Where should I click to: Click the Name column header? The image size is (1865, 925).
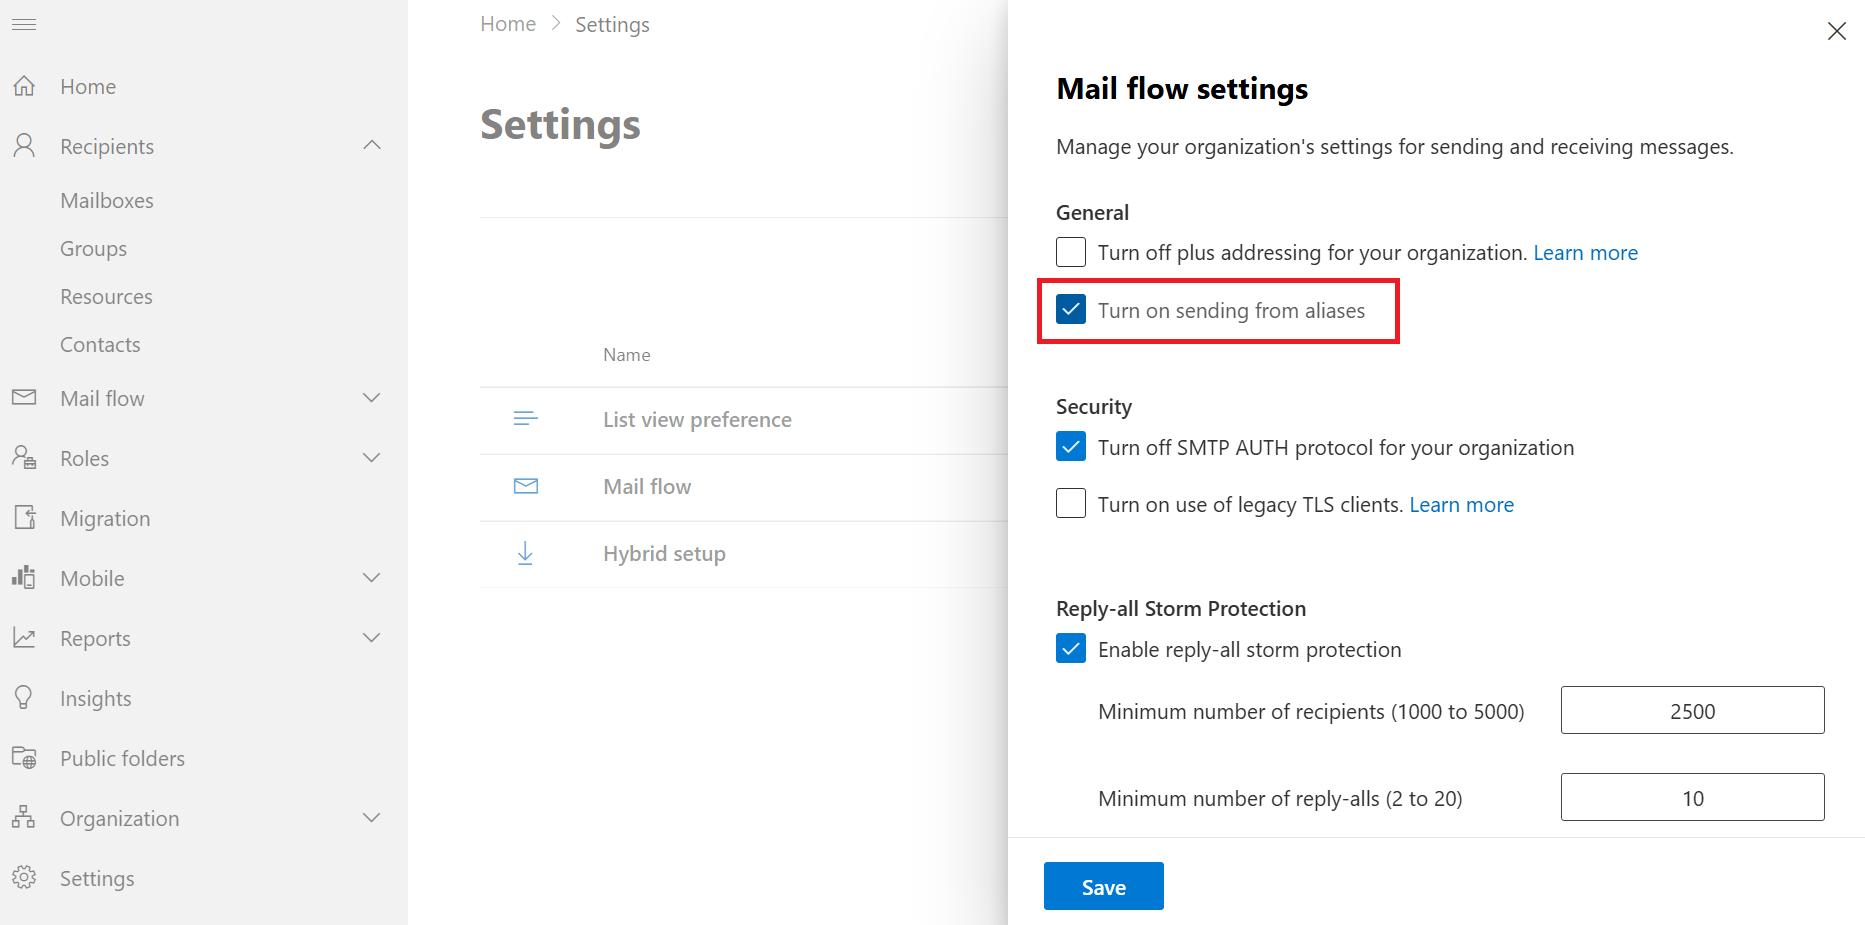click(x=627, y=355)
